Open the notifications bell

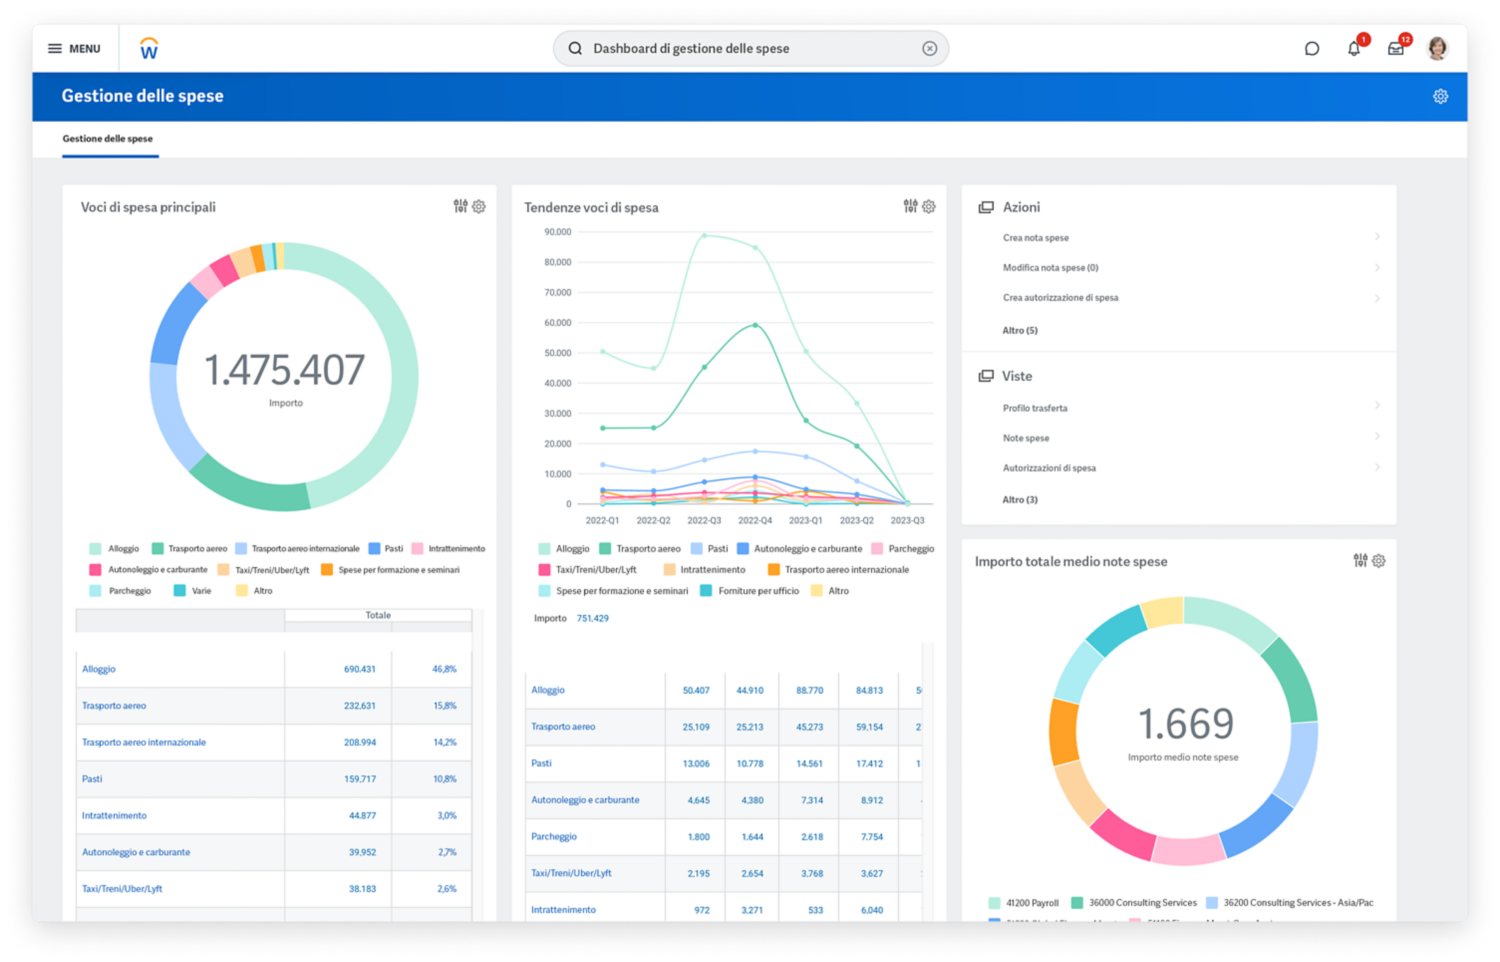(x=1354, y=48)
